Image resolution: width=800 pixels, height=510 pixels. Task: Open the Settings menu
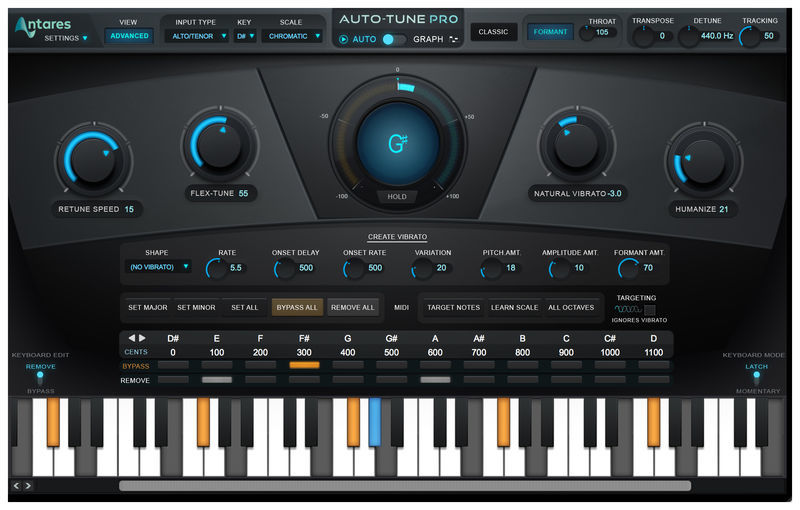click(x=65, y=38)
